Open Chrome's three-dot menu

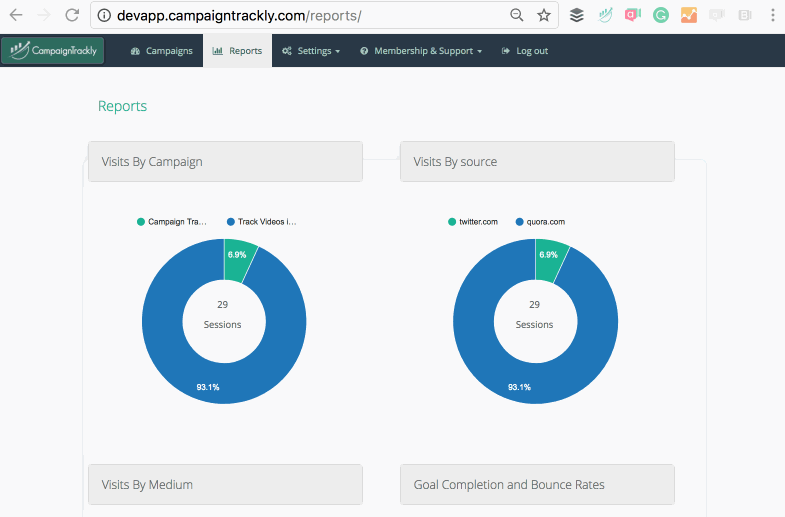[x=773, y=15]
